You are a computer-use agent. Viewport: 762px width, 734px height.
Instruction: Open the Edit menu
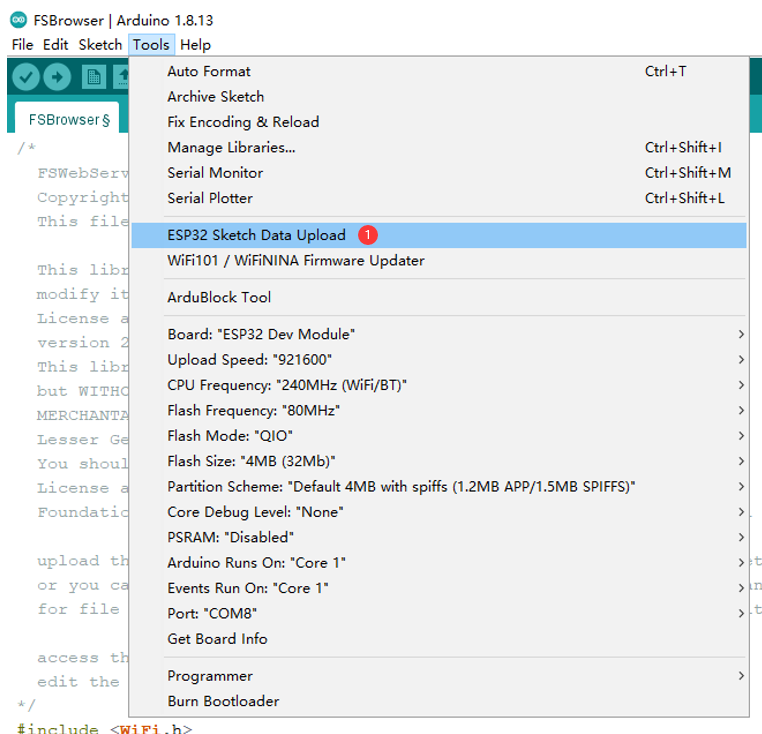[55, 45]
